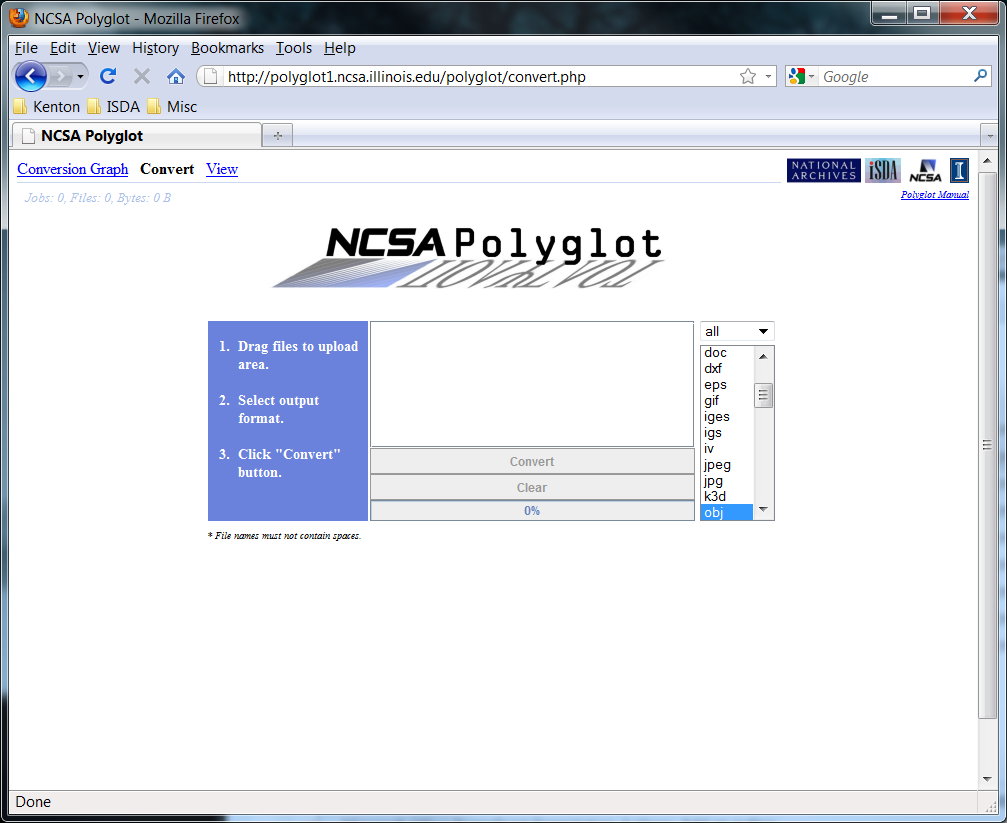This screenshot has width=1007, height=823.
Task: Select iv in the output format list
Action: pyautogui.click(x=726, y=448)
